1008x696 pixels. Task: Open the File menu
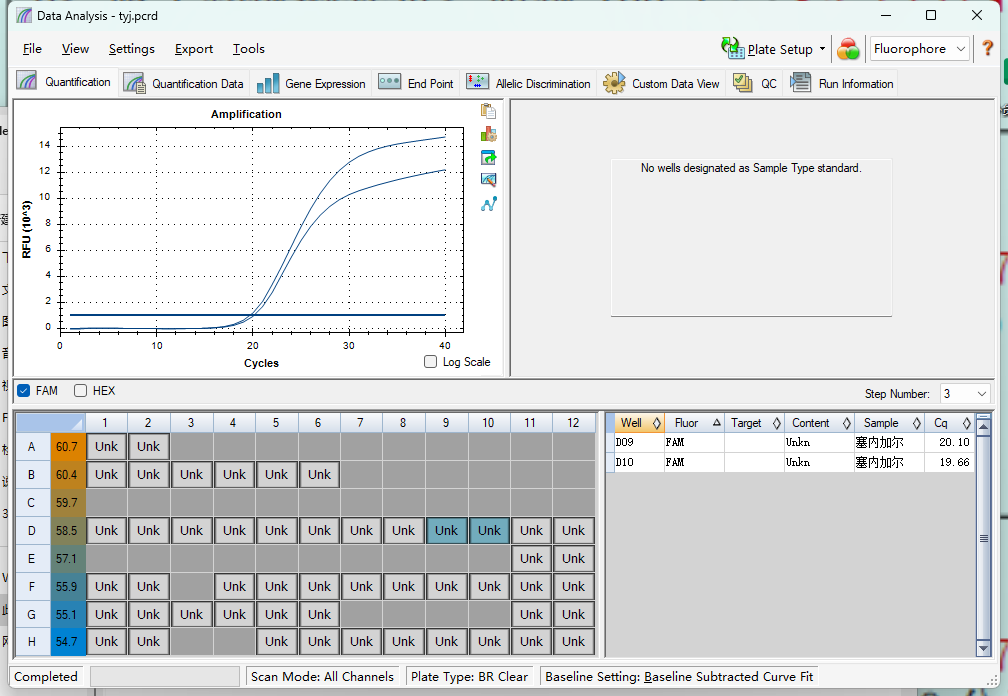(x=32, y=49)
